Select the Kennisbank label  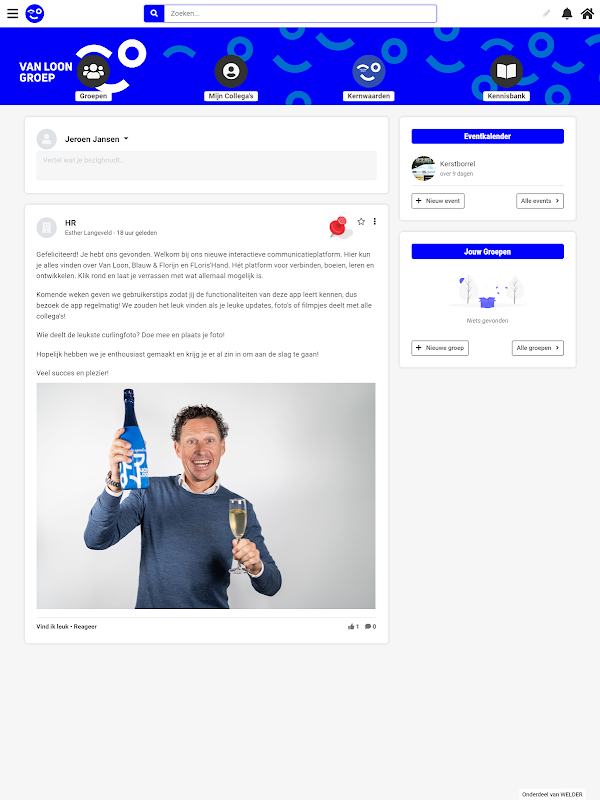(x=507, y=96)
